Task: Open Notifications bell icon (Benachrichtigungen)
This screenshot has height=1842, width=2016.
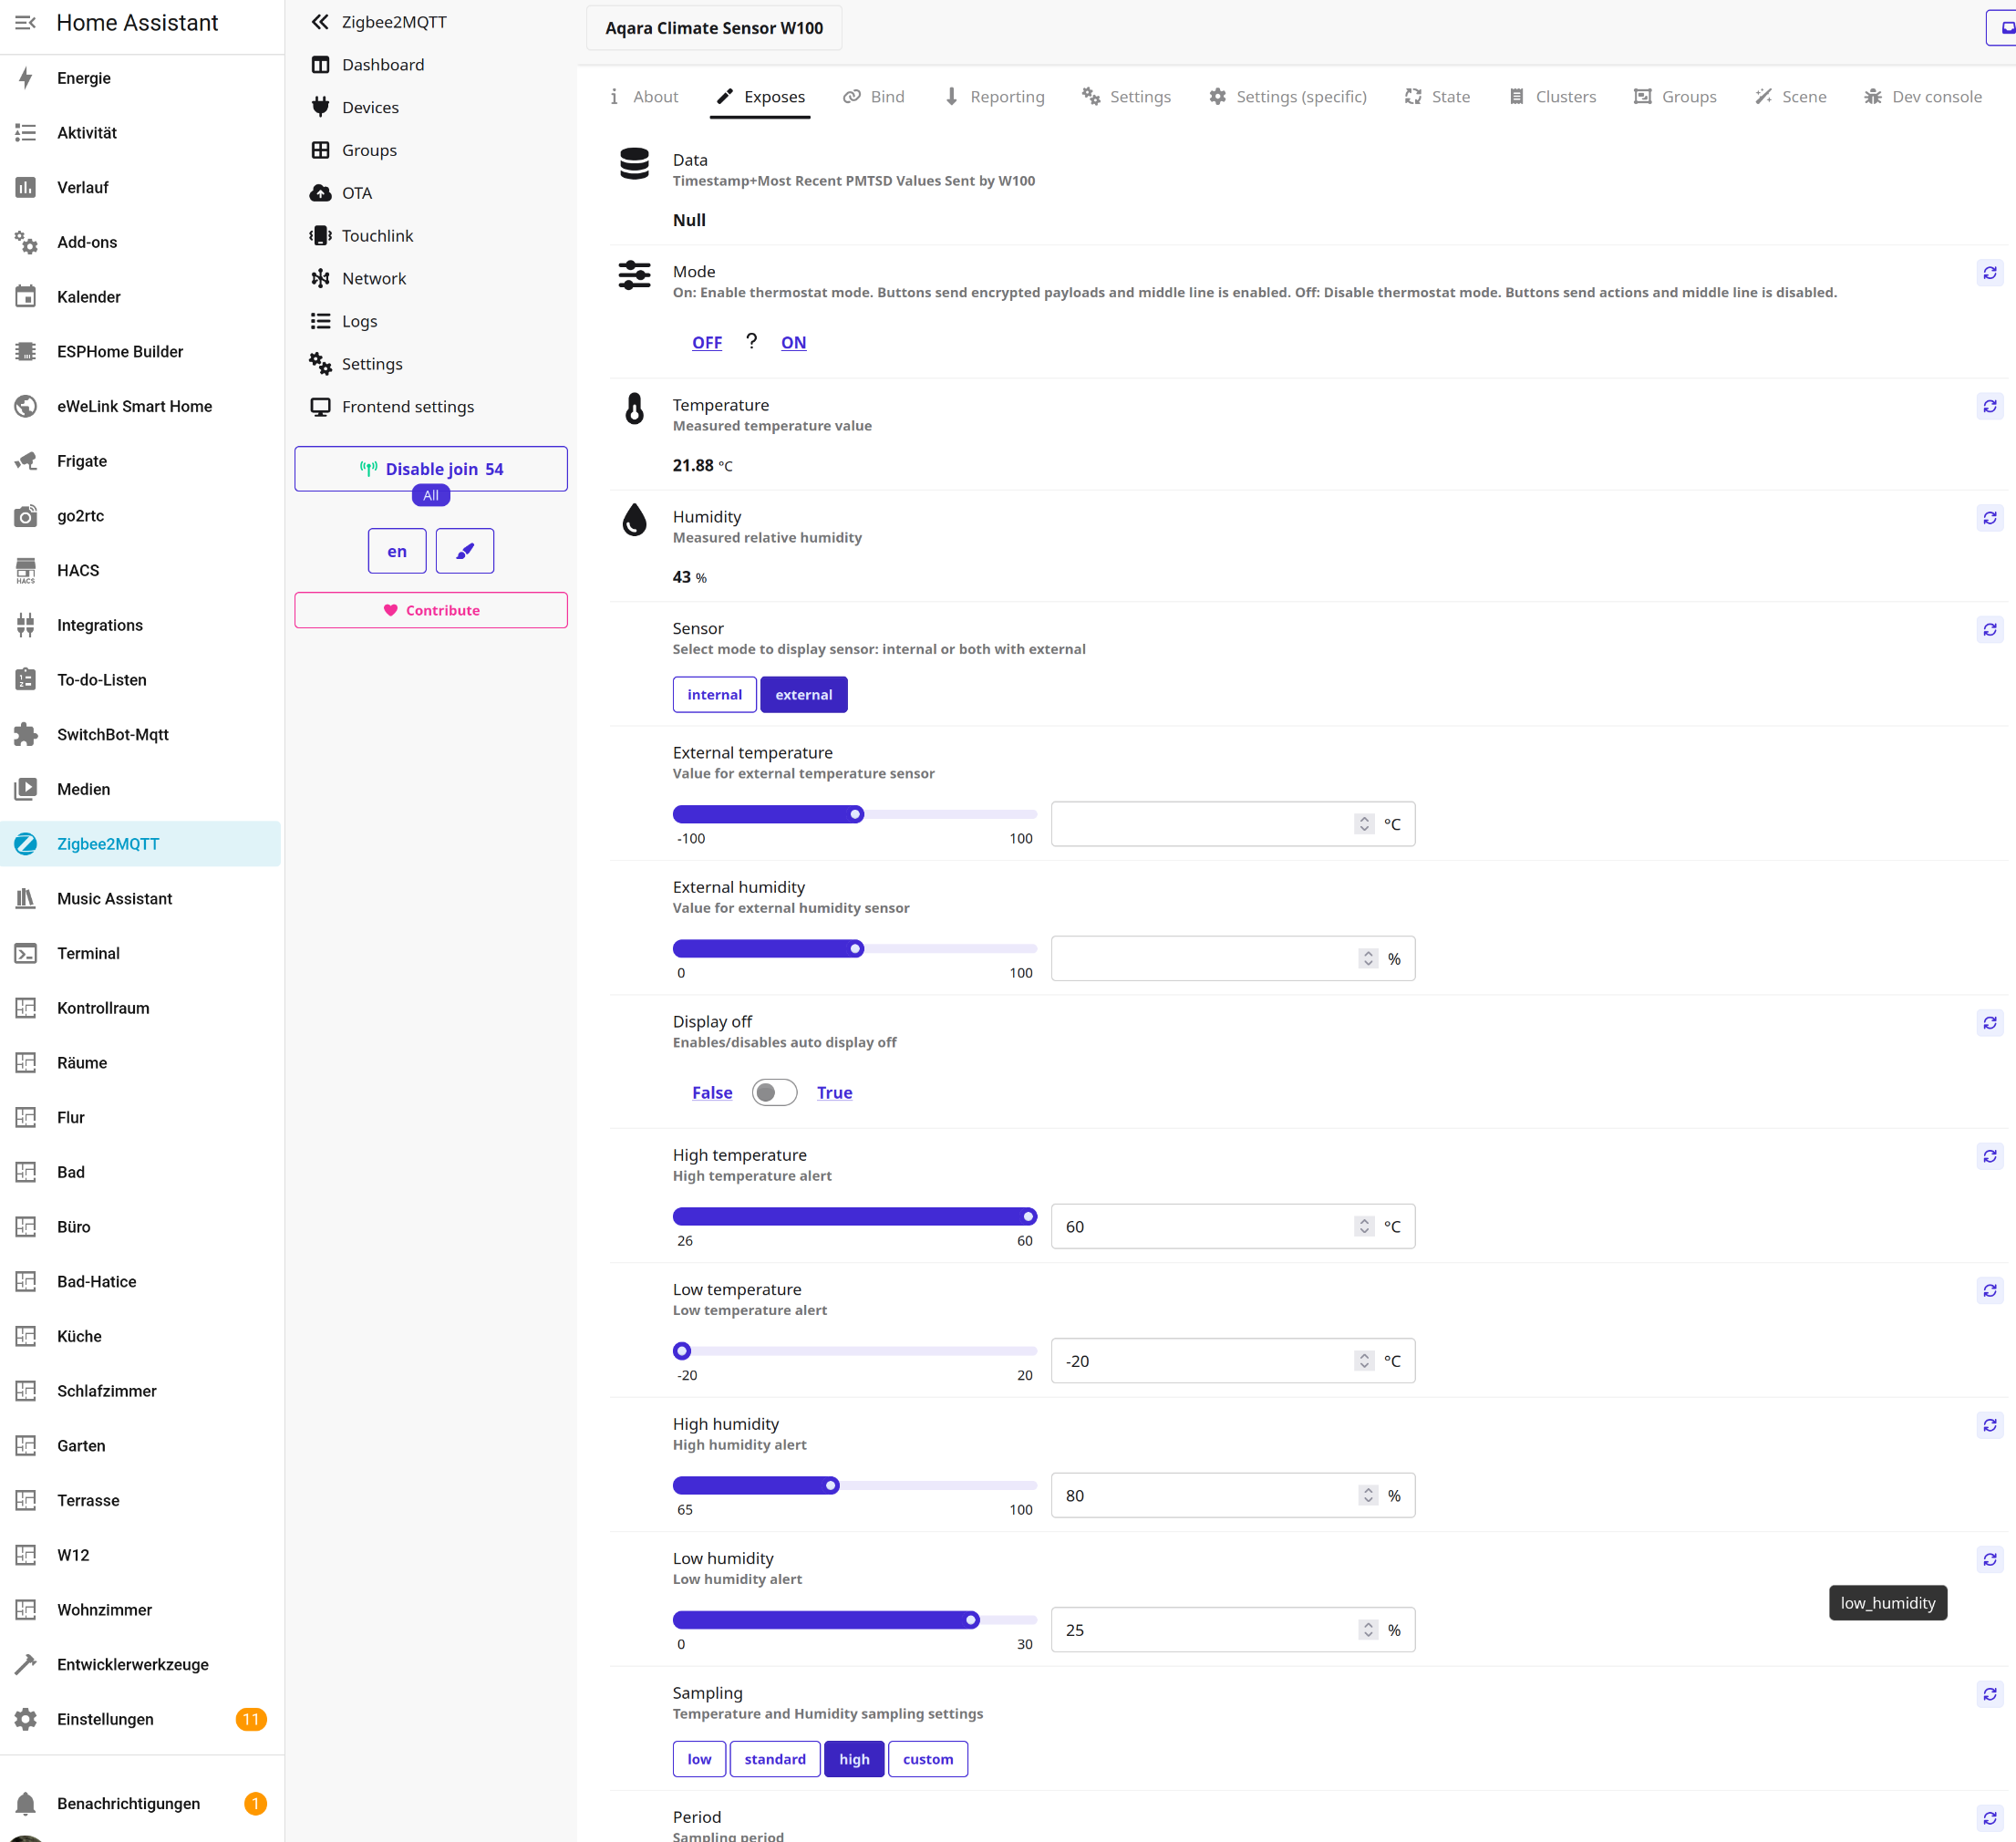Action: pyautogui.click(x=26, y=1803)
